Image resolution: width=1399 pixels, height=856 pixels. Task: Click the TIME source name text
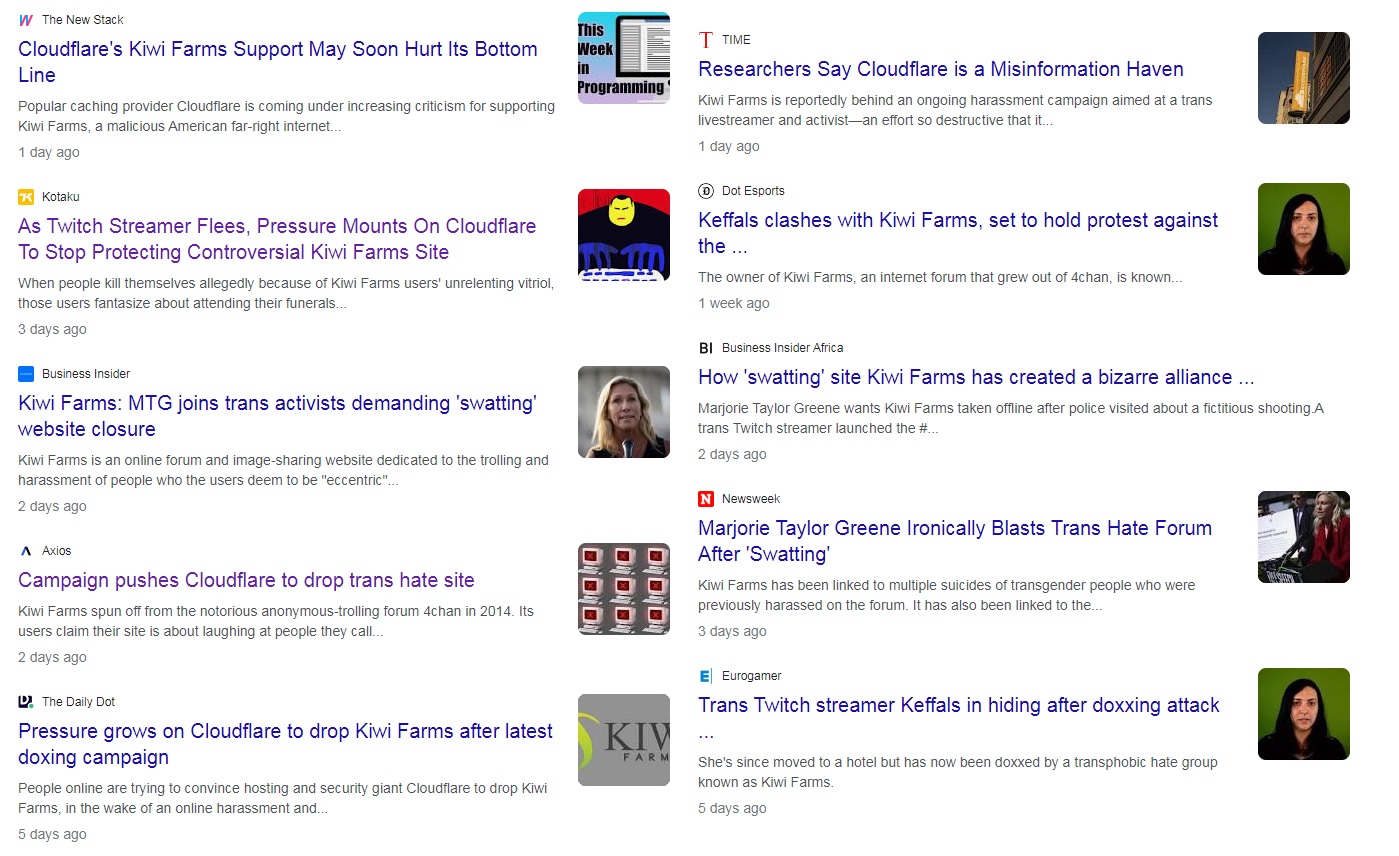(736, 40)
